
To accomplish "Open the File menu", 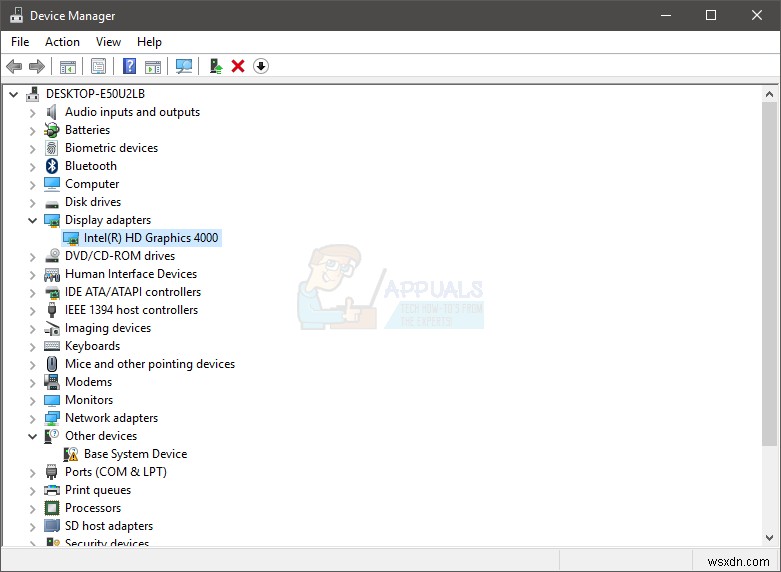I will [20, 42].
